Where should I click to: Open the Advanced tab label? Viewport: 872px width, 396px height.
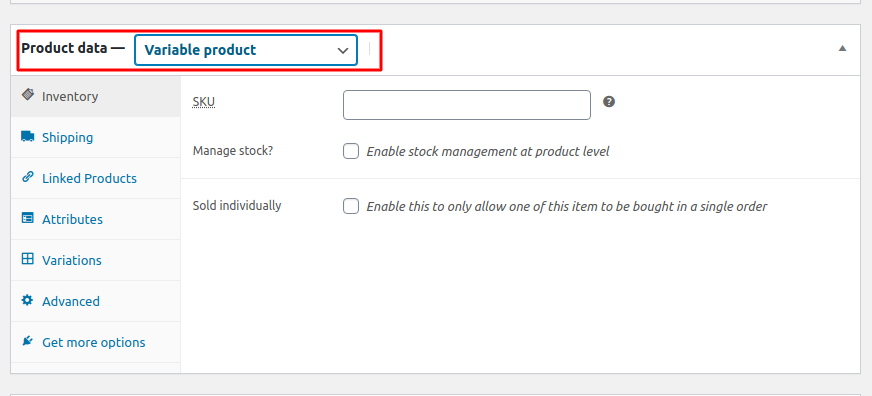tap(71, 301)
